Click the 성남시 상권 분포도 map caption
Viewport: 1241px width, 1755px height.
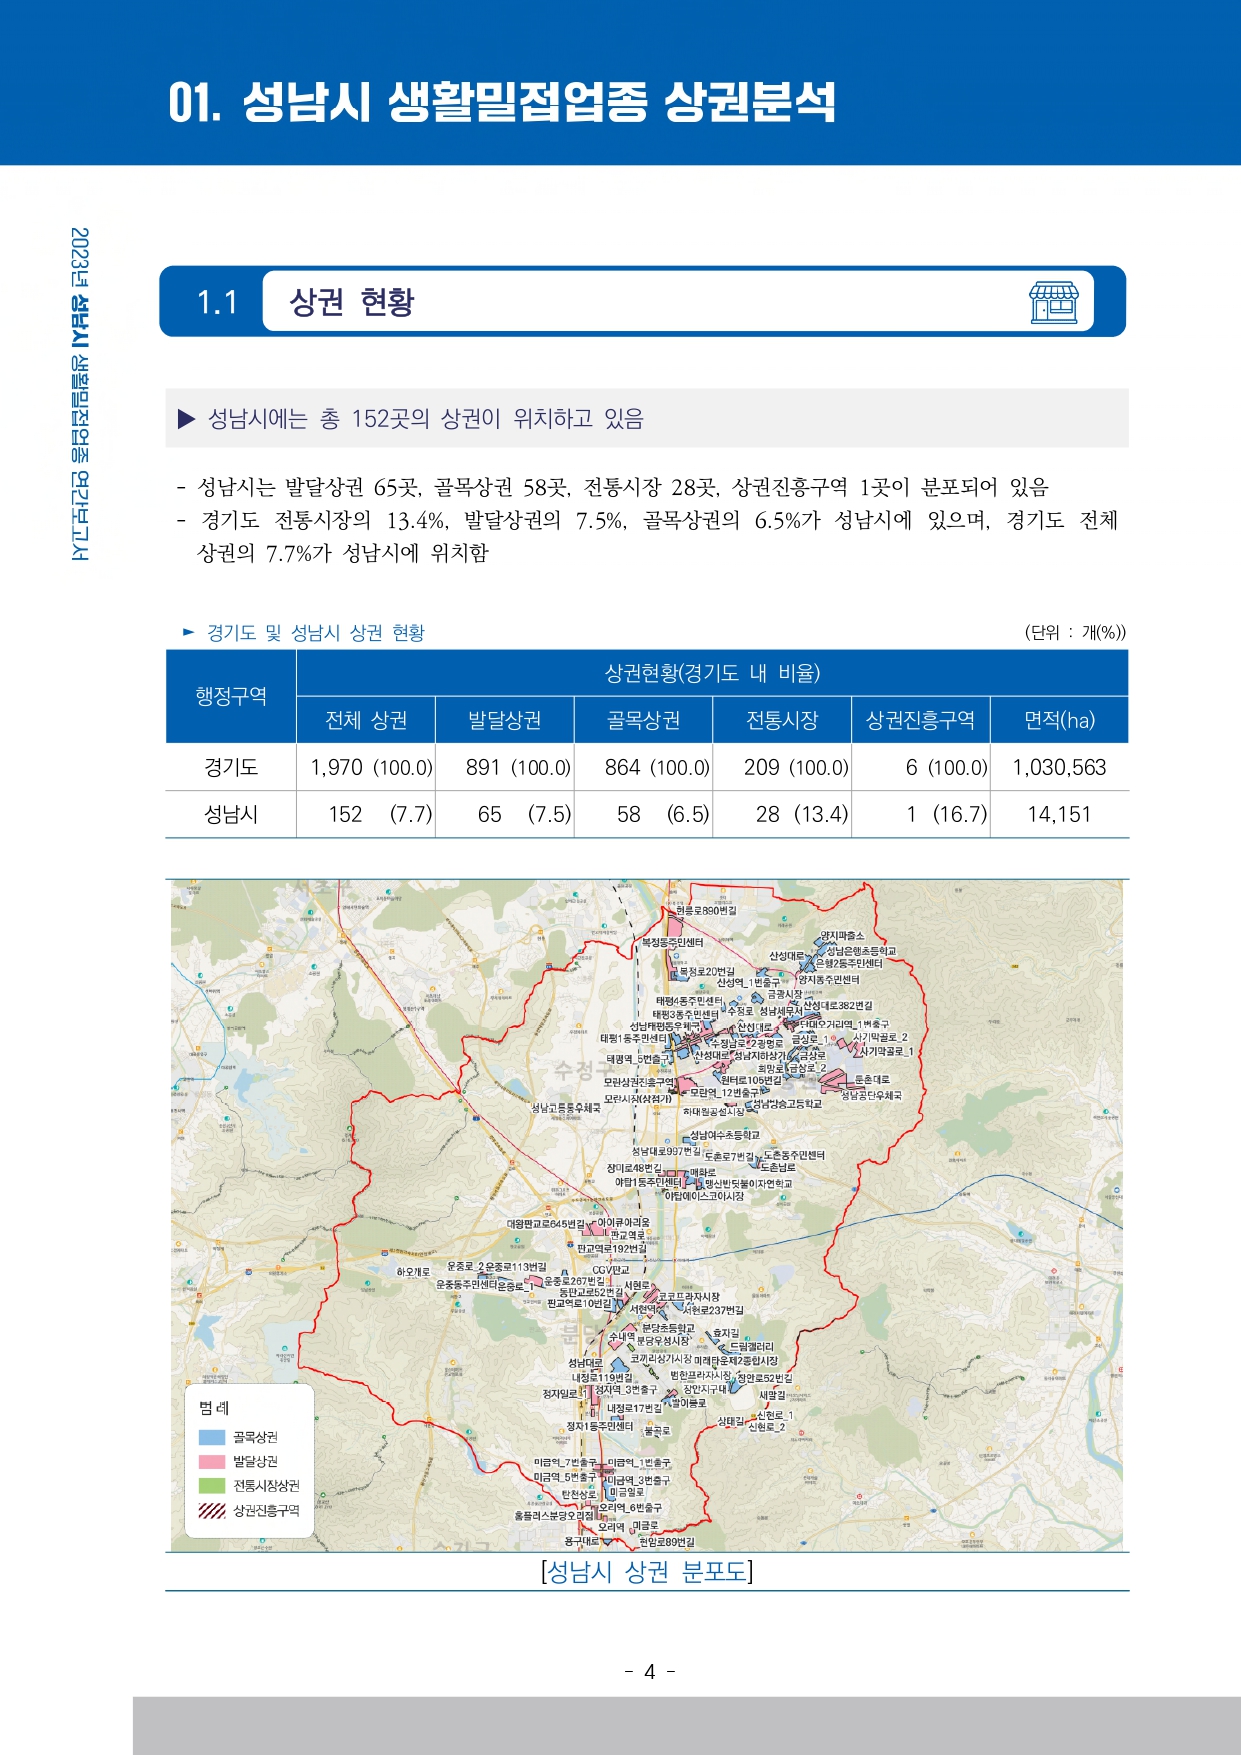646,1572
